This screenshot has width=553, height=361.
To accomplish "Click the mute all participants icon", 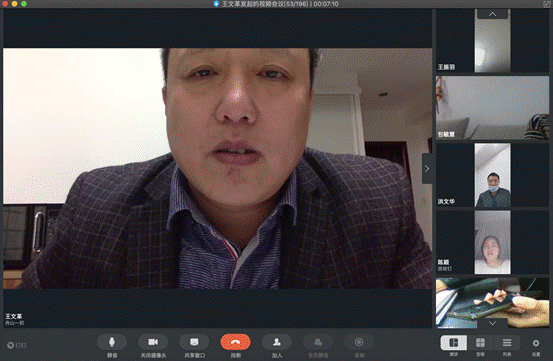I will 318,342.
